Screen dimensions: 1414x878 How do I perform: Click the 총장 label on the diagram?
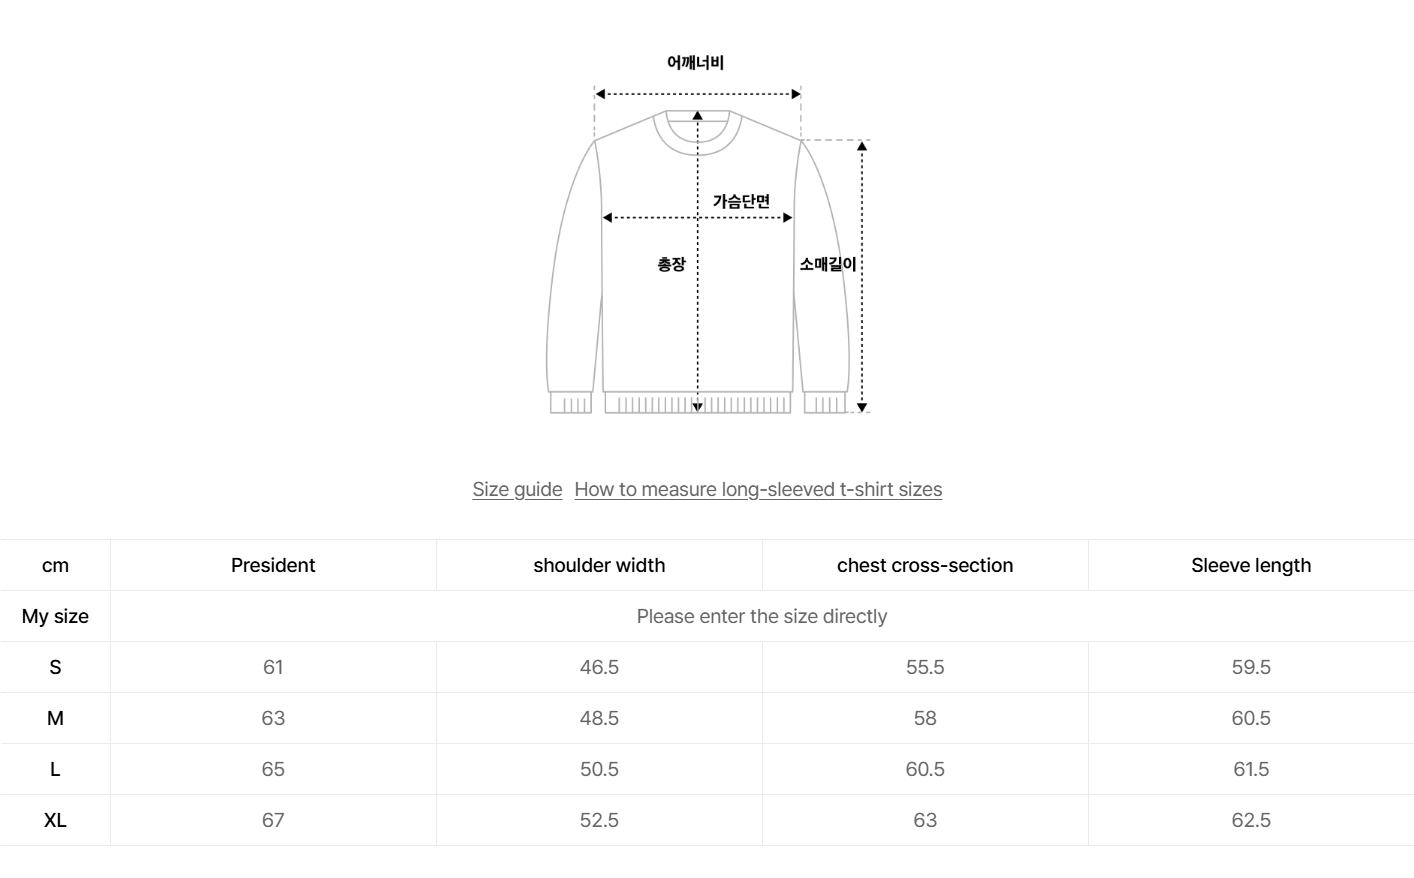click(671, 264)
